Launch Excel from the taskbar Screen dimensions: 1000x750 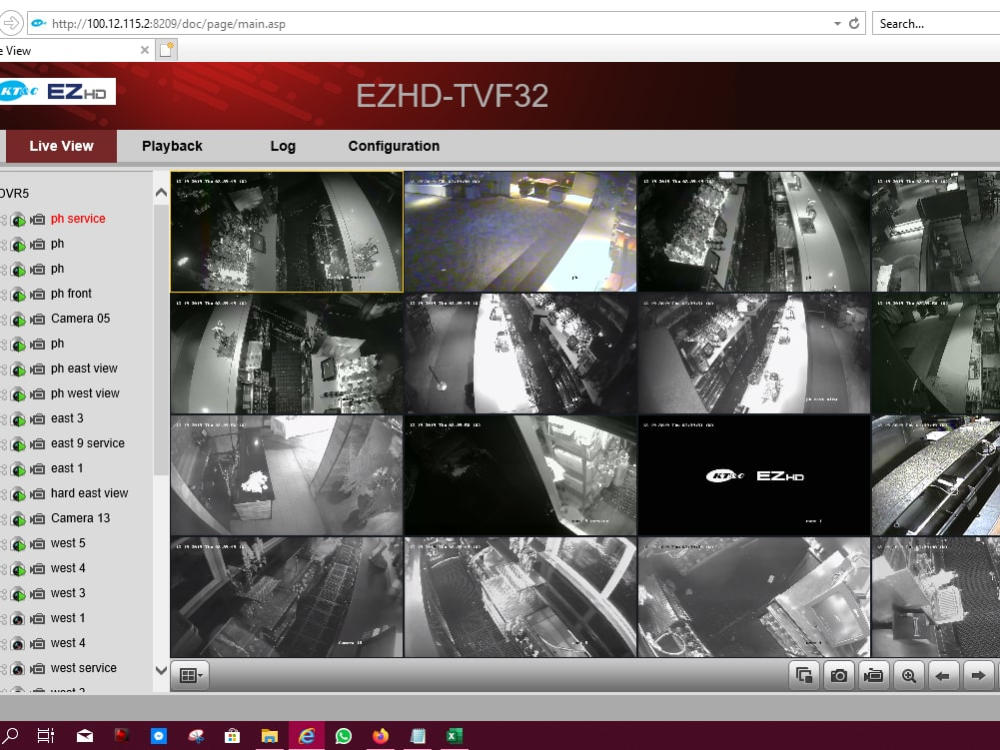click(454, 736)
